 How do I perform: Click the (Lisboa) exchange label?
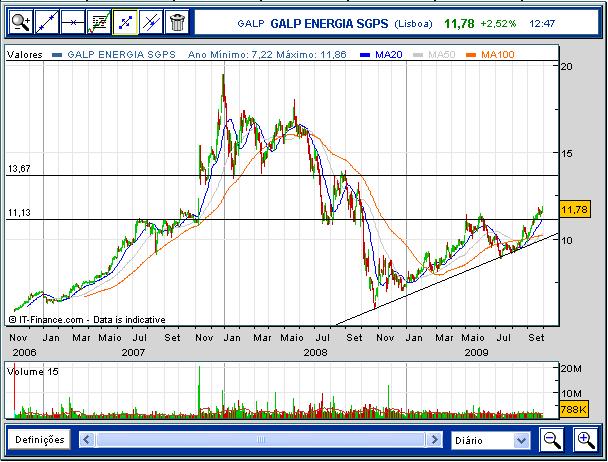tap(413, 24)
